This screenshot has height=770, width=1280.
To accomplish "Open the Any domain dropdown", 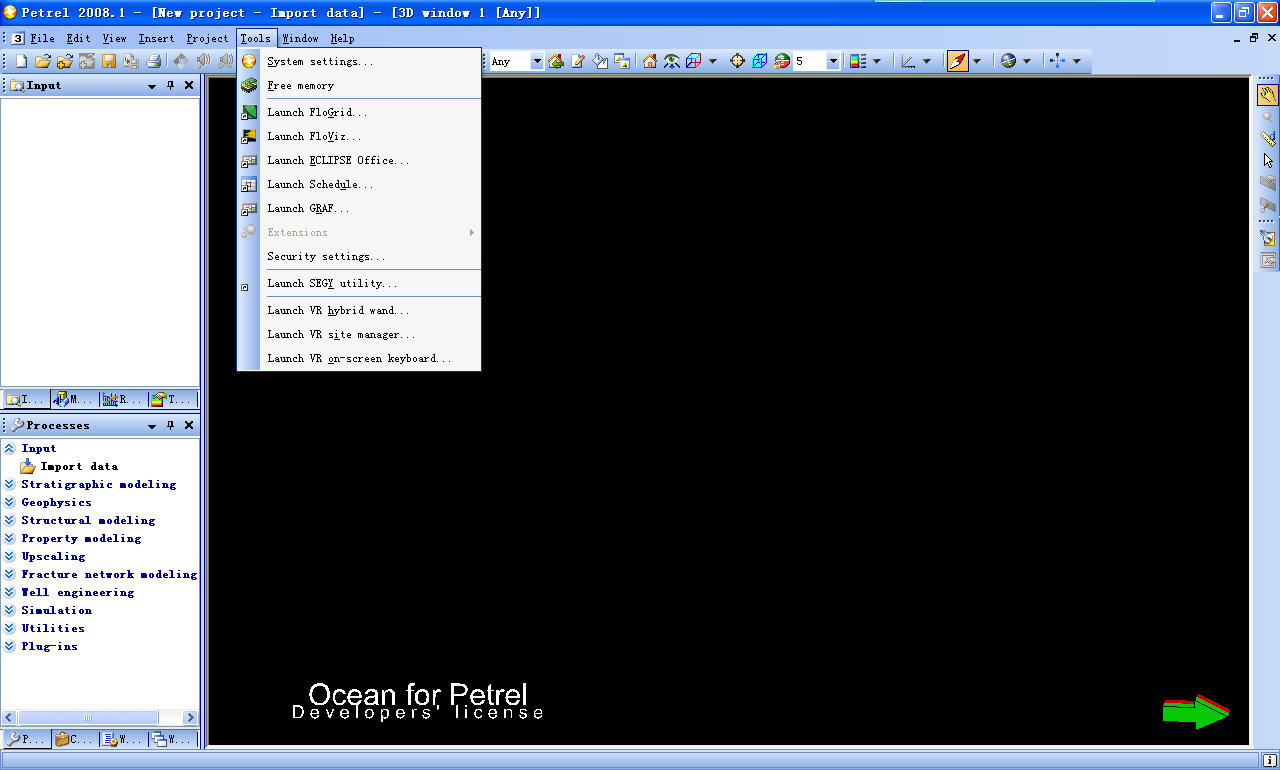I will coord(537,62).
